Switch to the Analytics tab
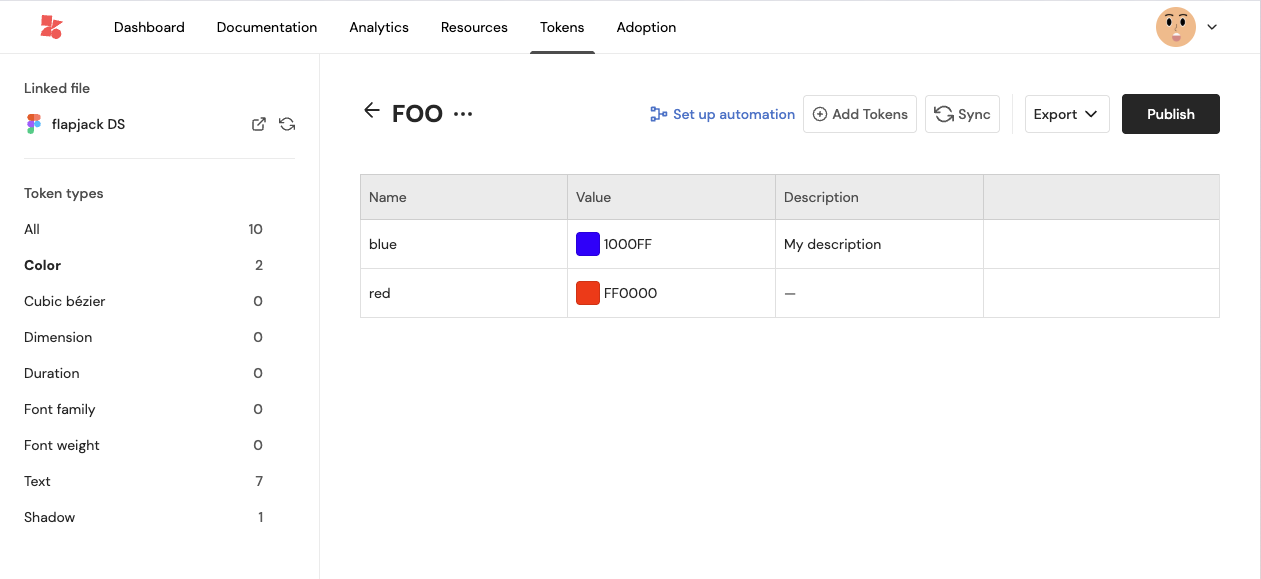This screenshot has width=1261, height=579. [x=379, y=27]
